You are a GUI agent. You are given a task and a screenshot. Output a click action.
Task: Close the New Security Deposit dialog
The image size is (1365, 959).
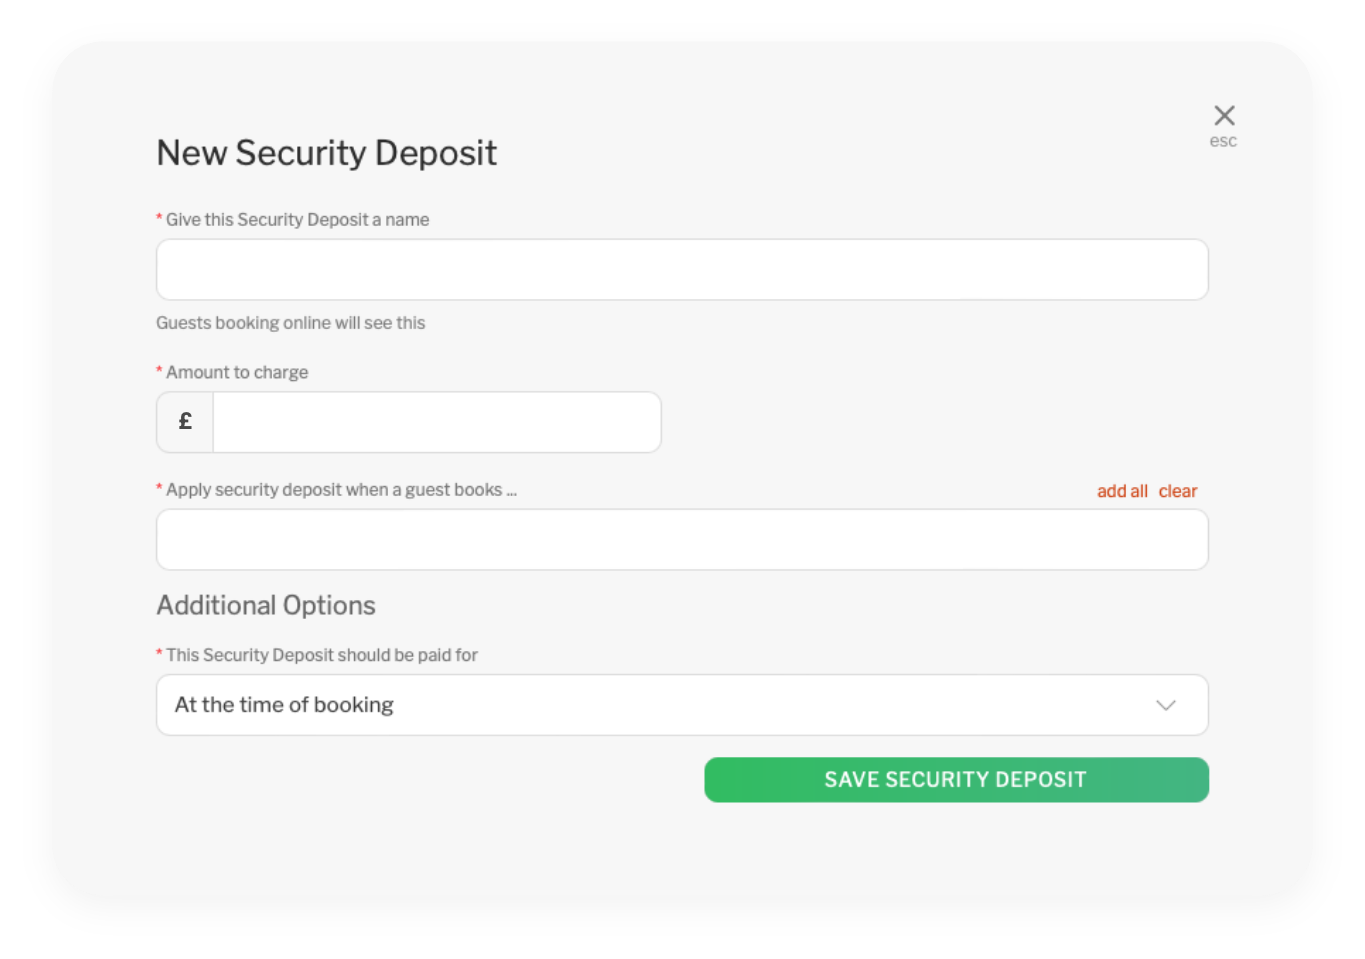[1224, 115]
